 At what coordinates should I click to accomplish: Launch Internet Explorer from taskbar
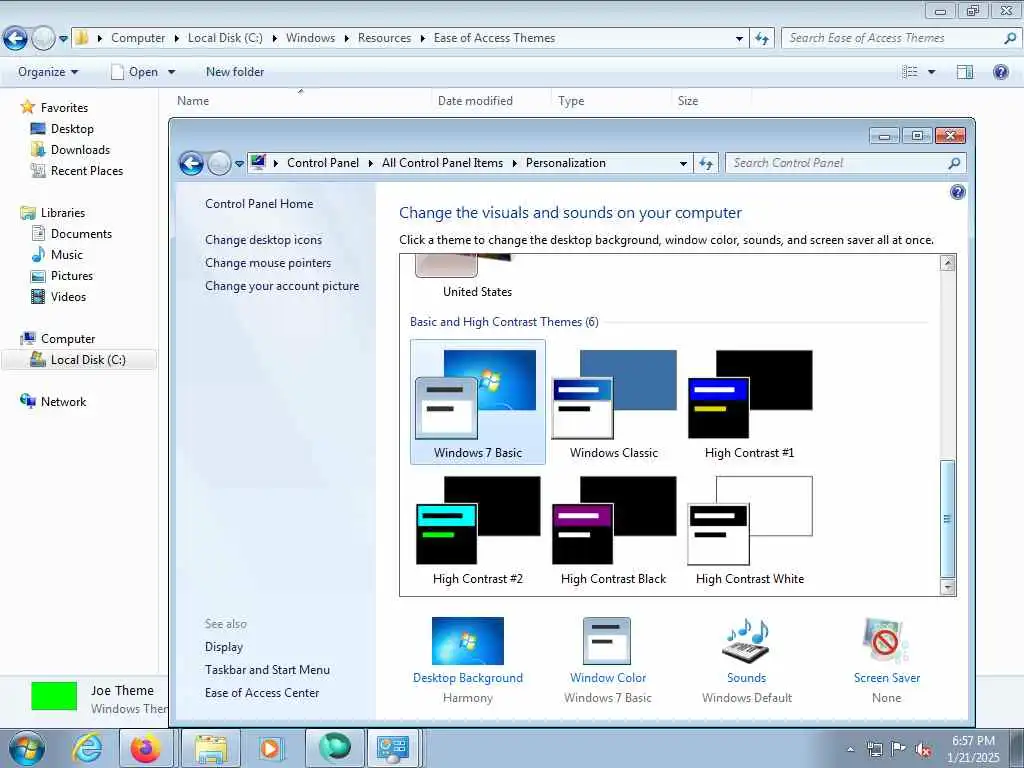point(88,748)
